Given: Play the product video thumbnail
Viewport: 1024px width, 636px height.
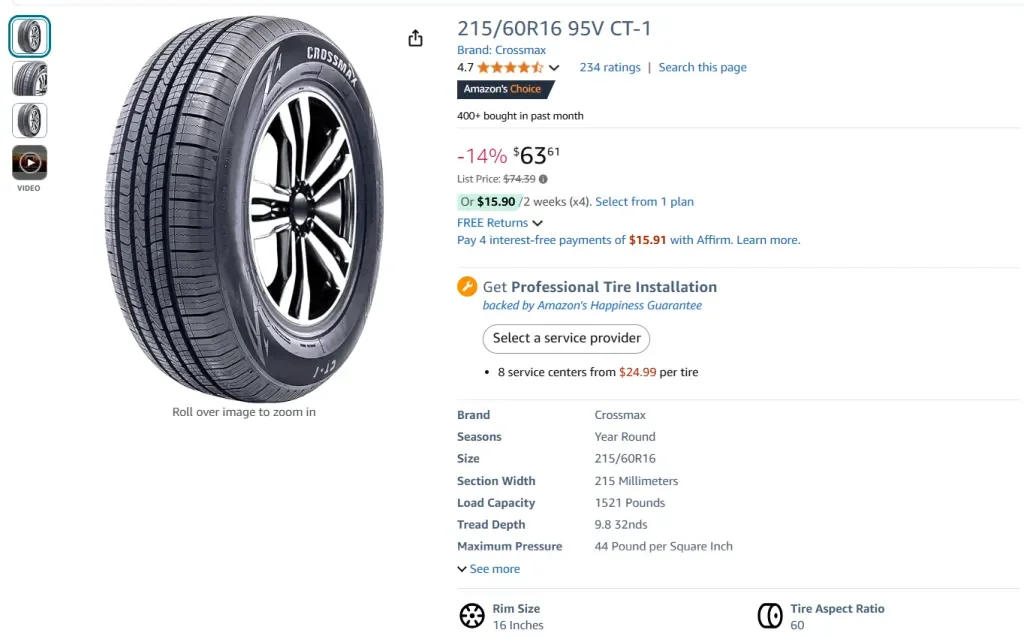Looking at the screenshot, I should (x=30, y=162).
